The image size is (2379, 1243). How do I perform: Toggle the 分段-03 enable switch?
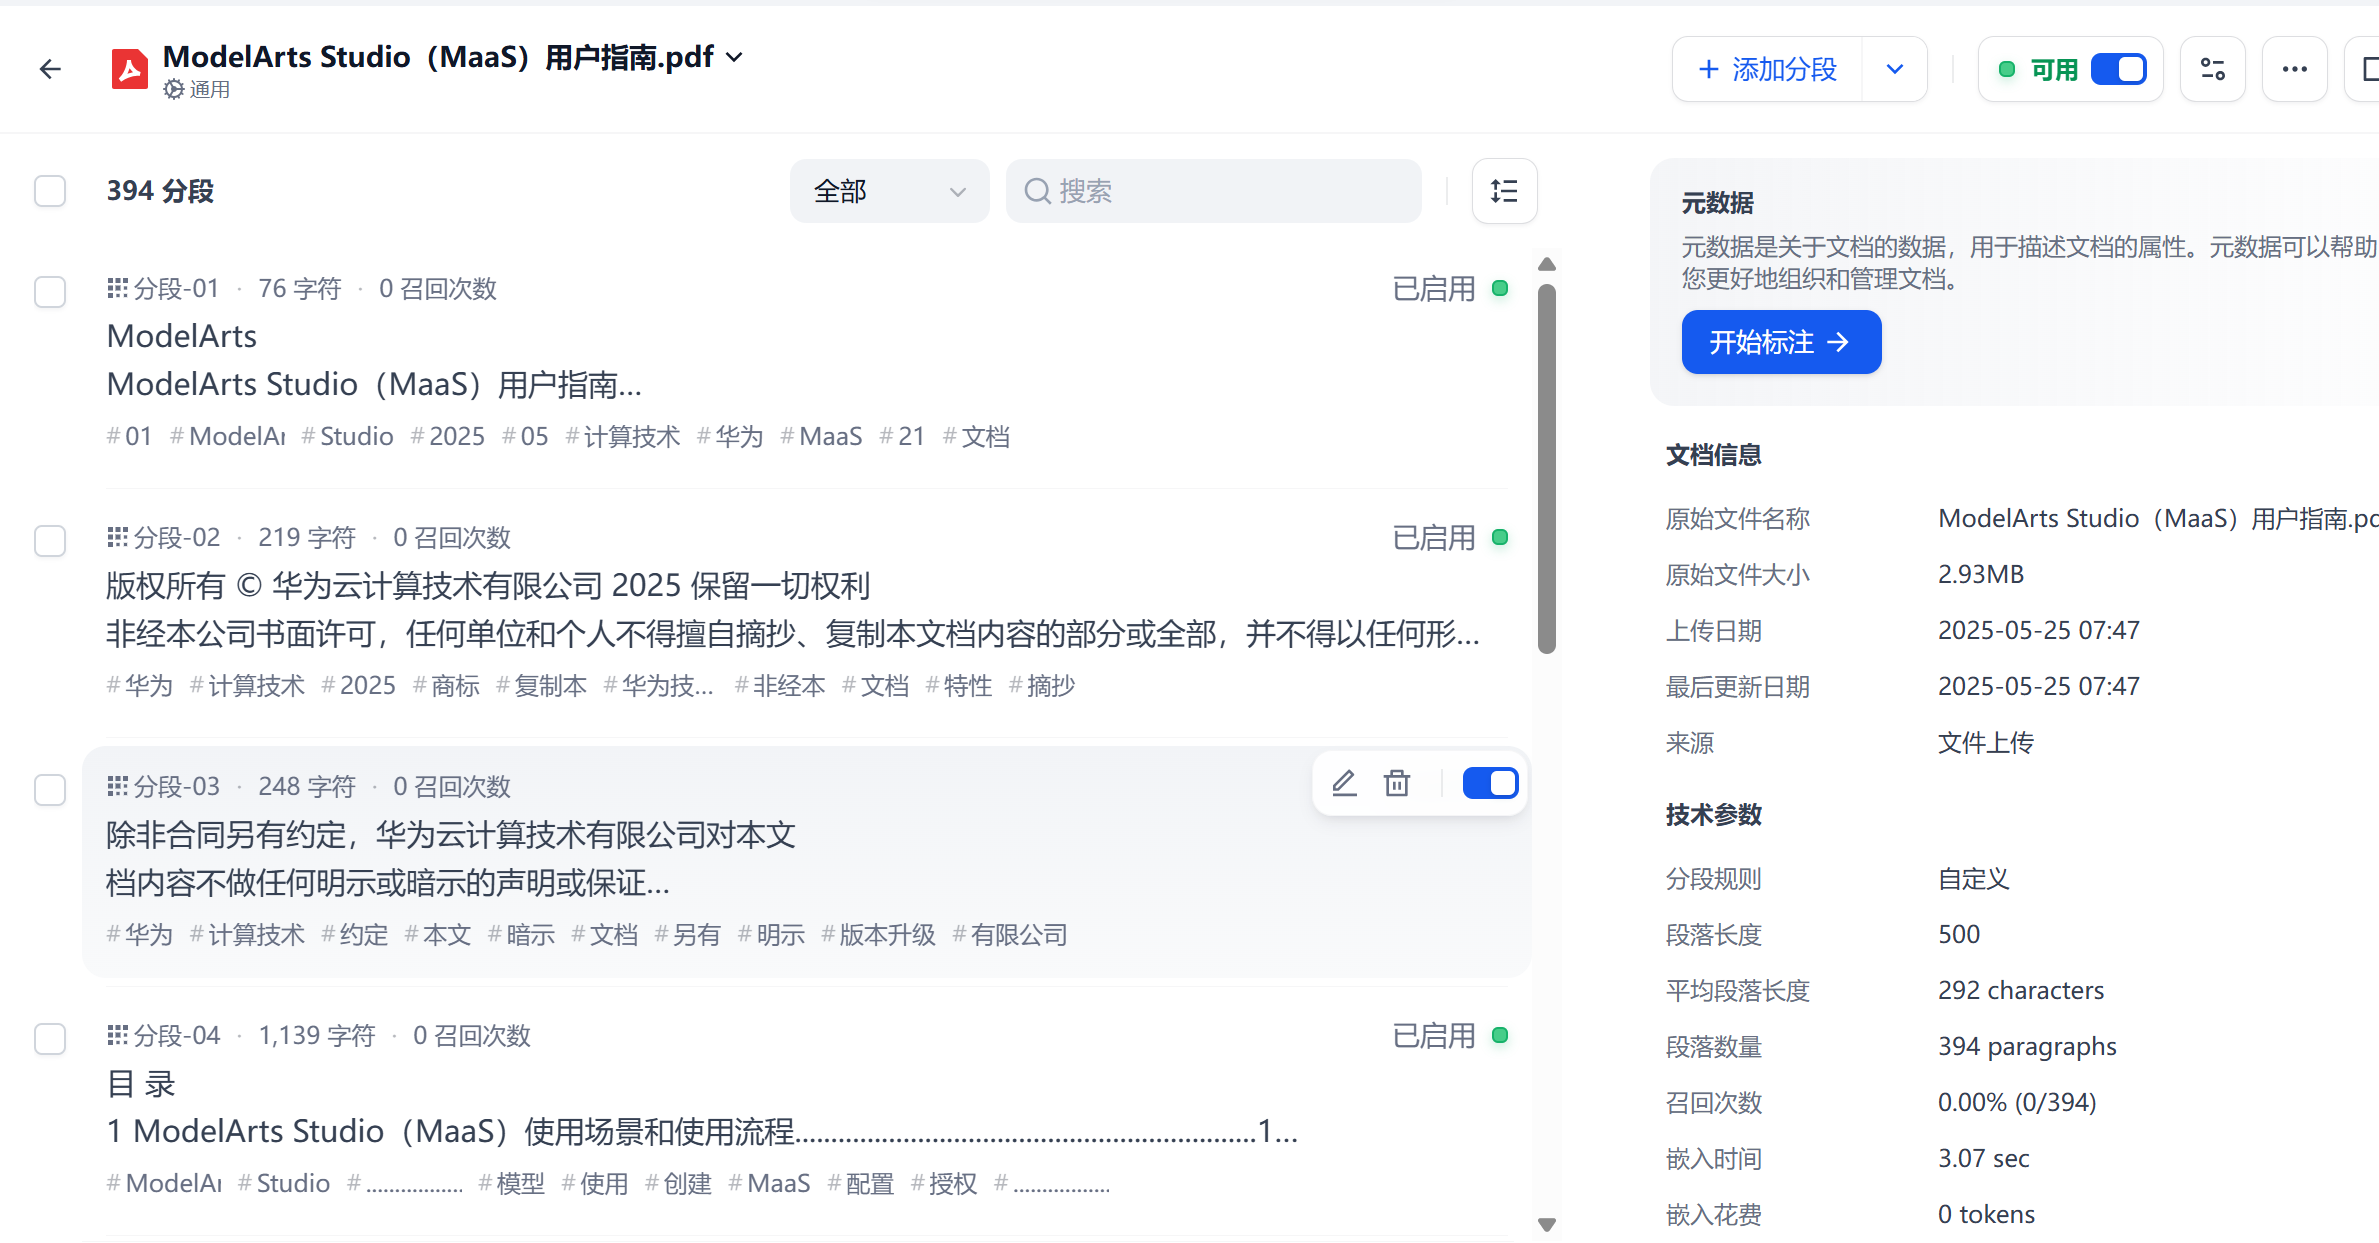coord(1490,783)
